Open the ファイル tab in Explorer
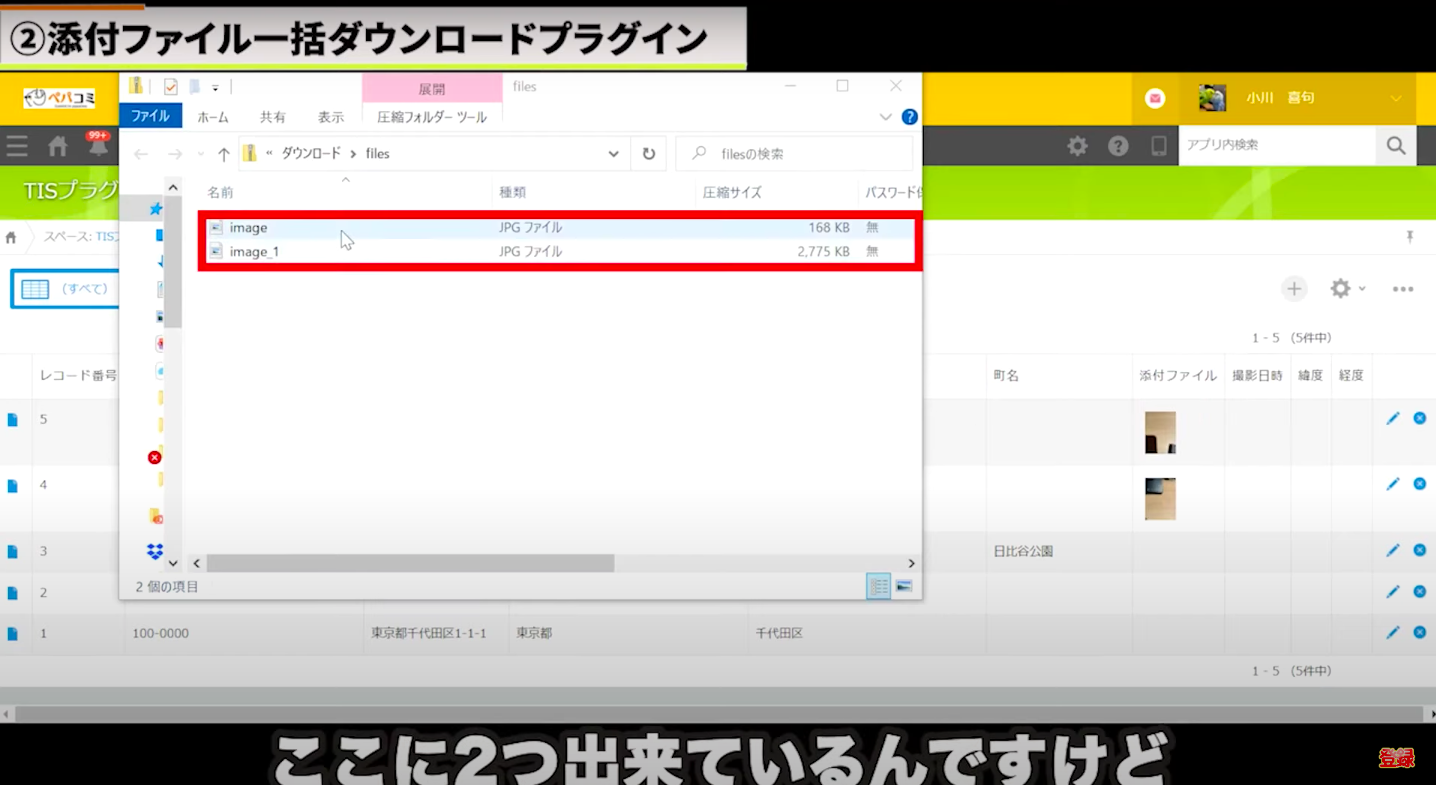Viewport: 1436px width, 785px height. coord(150,117)
